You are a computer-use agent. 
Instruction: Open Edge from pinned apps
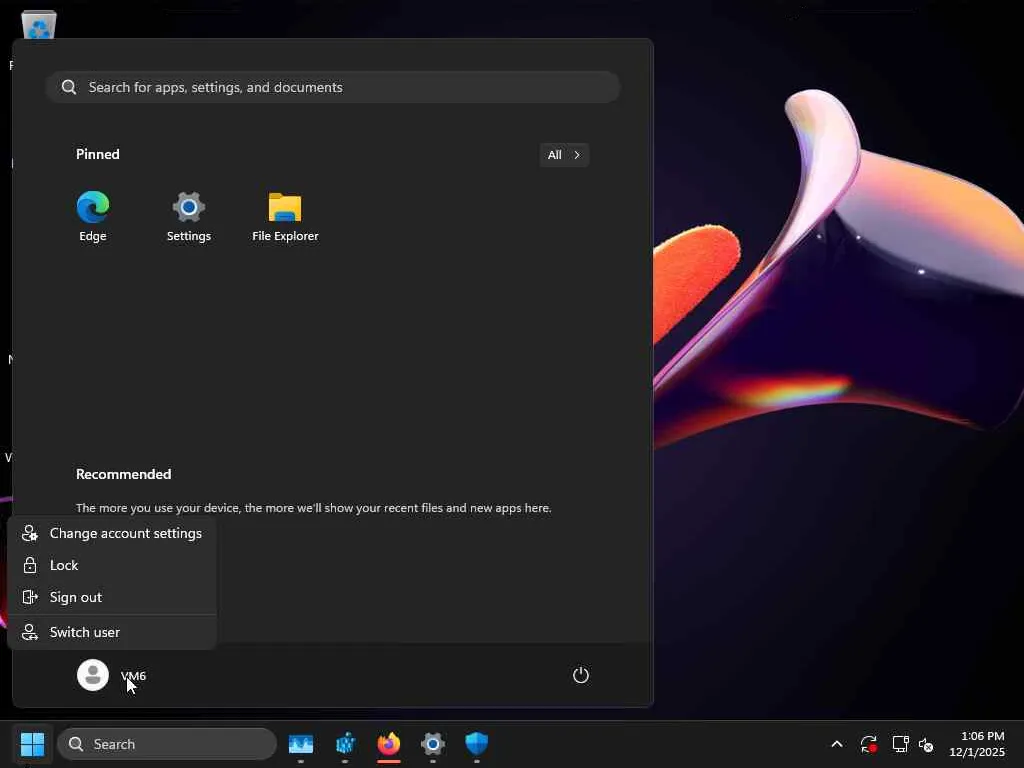tap(93, 217)
